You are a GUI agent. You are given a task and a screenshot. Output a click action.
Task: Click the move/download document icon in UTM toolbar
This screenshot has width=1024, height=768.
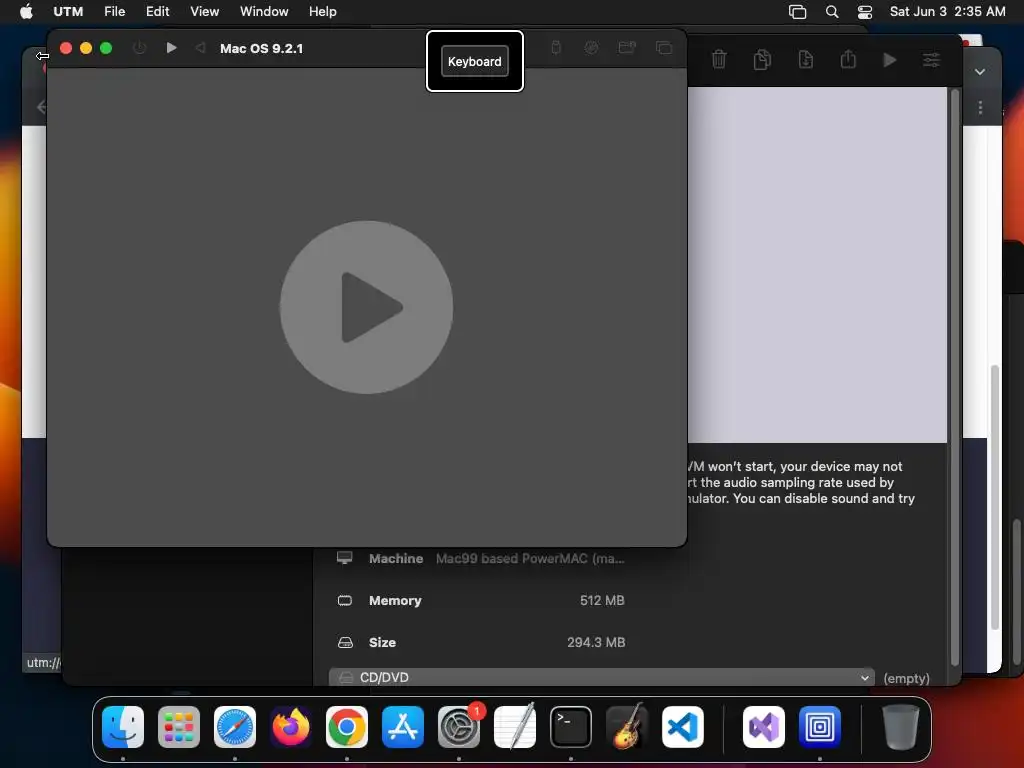[806, 59]
